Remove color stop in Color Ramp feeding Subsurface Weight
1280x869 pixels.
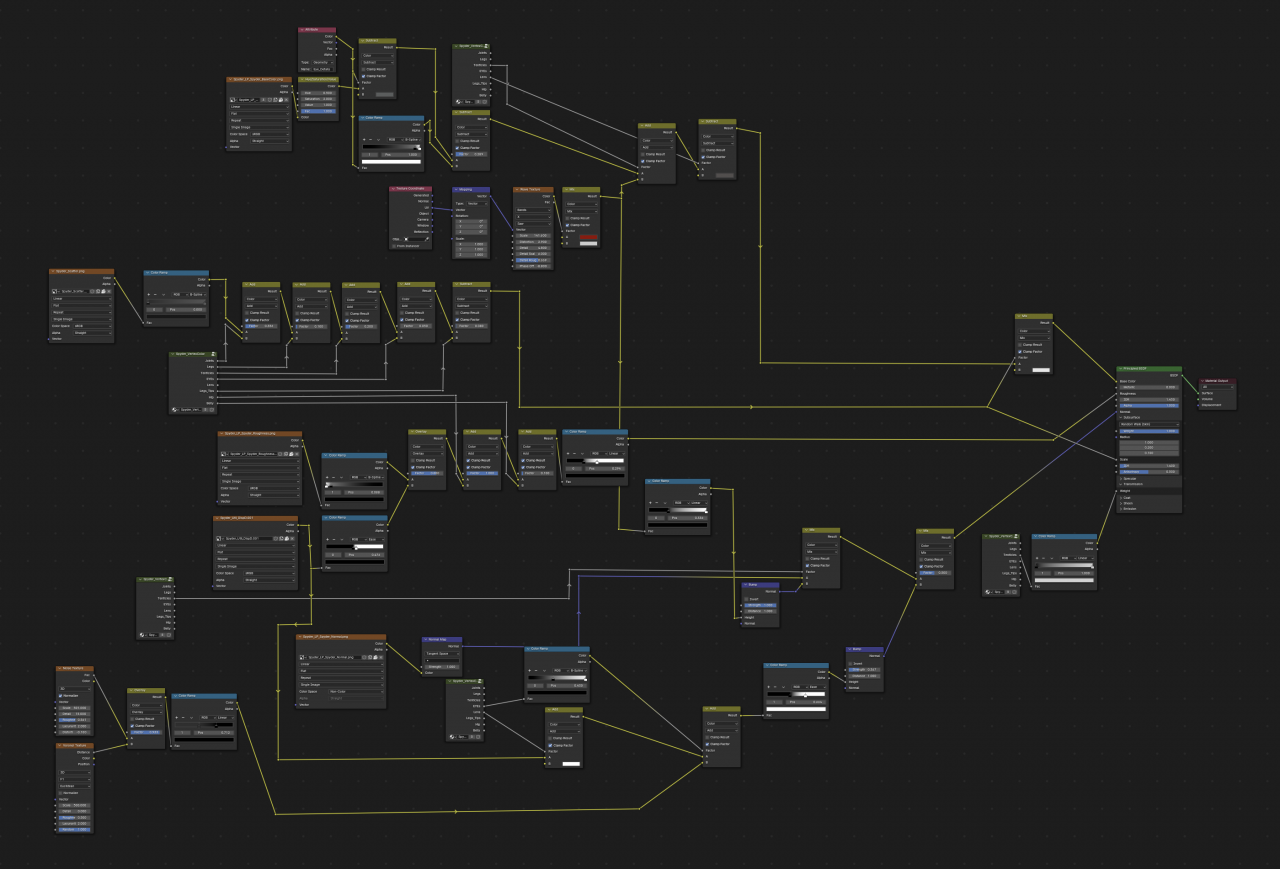tap(1044, 558)
